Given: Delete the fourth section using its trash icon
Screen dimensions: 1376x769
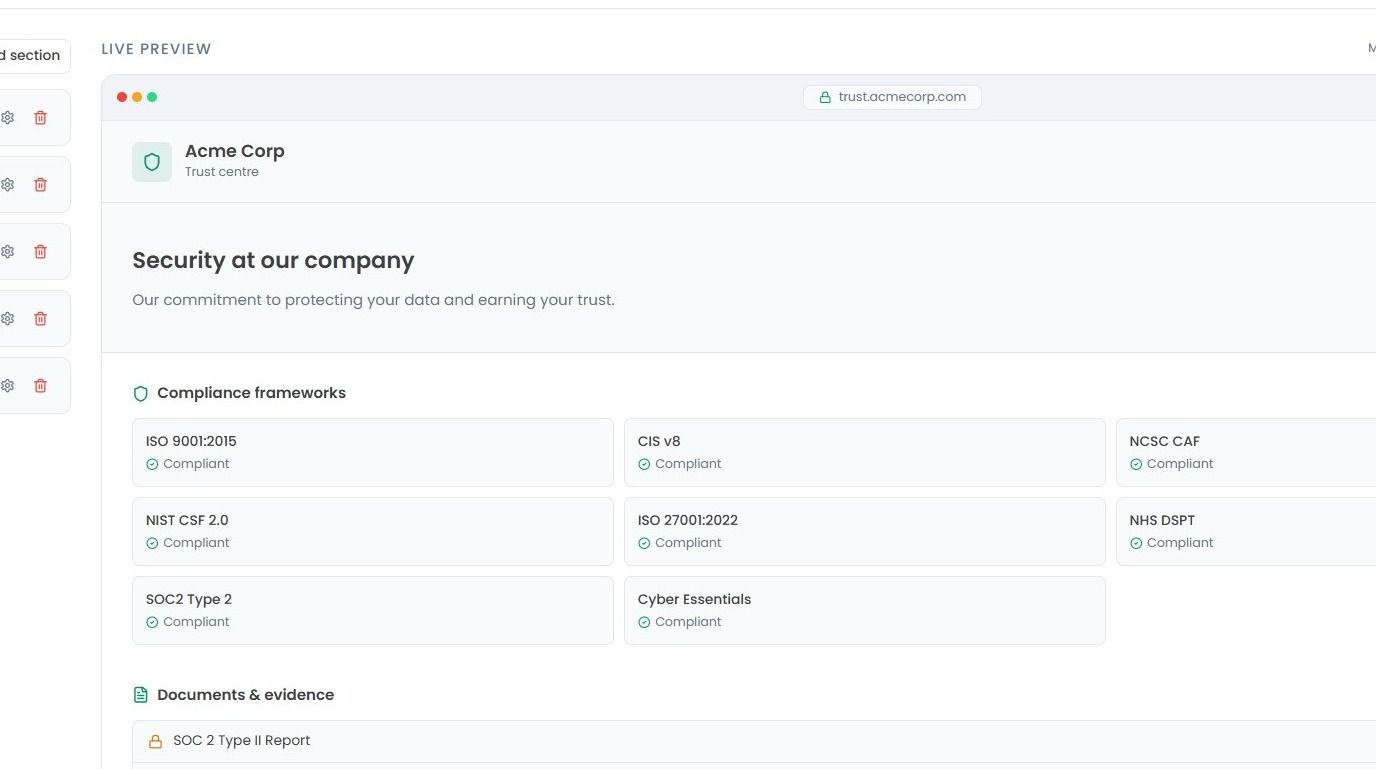Looking at the screenshot, I should coord(41,319).
